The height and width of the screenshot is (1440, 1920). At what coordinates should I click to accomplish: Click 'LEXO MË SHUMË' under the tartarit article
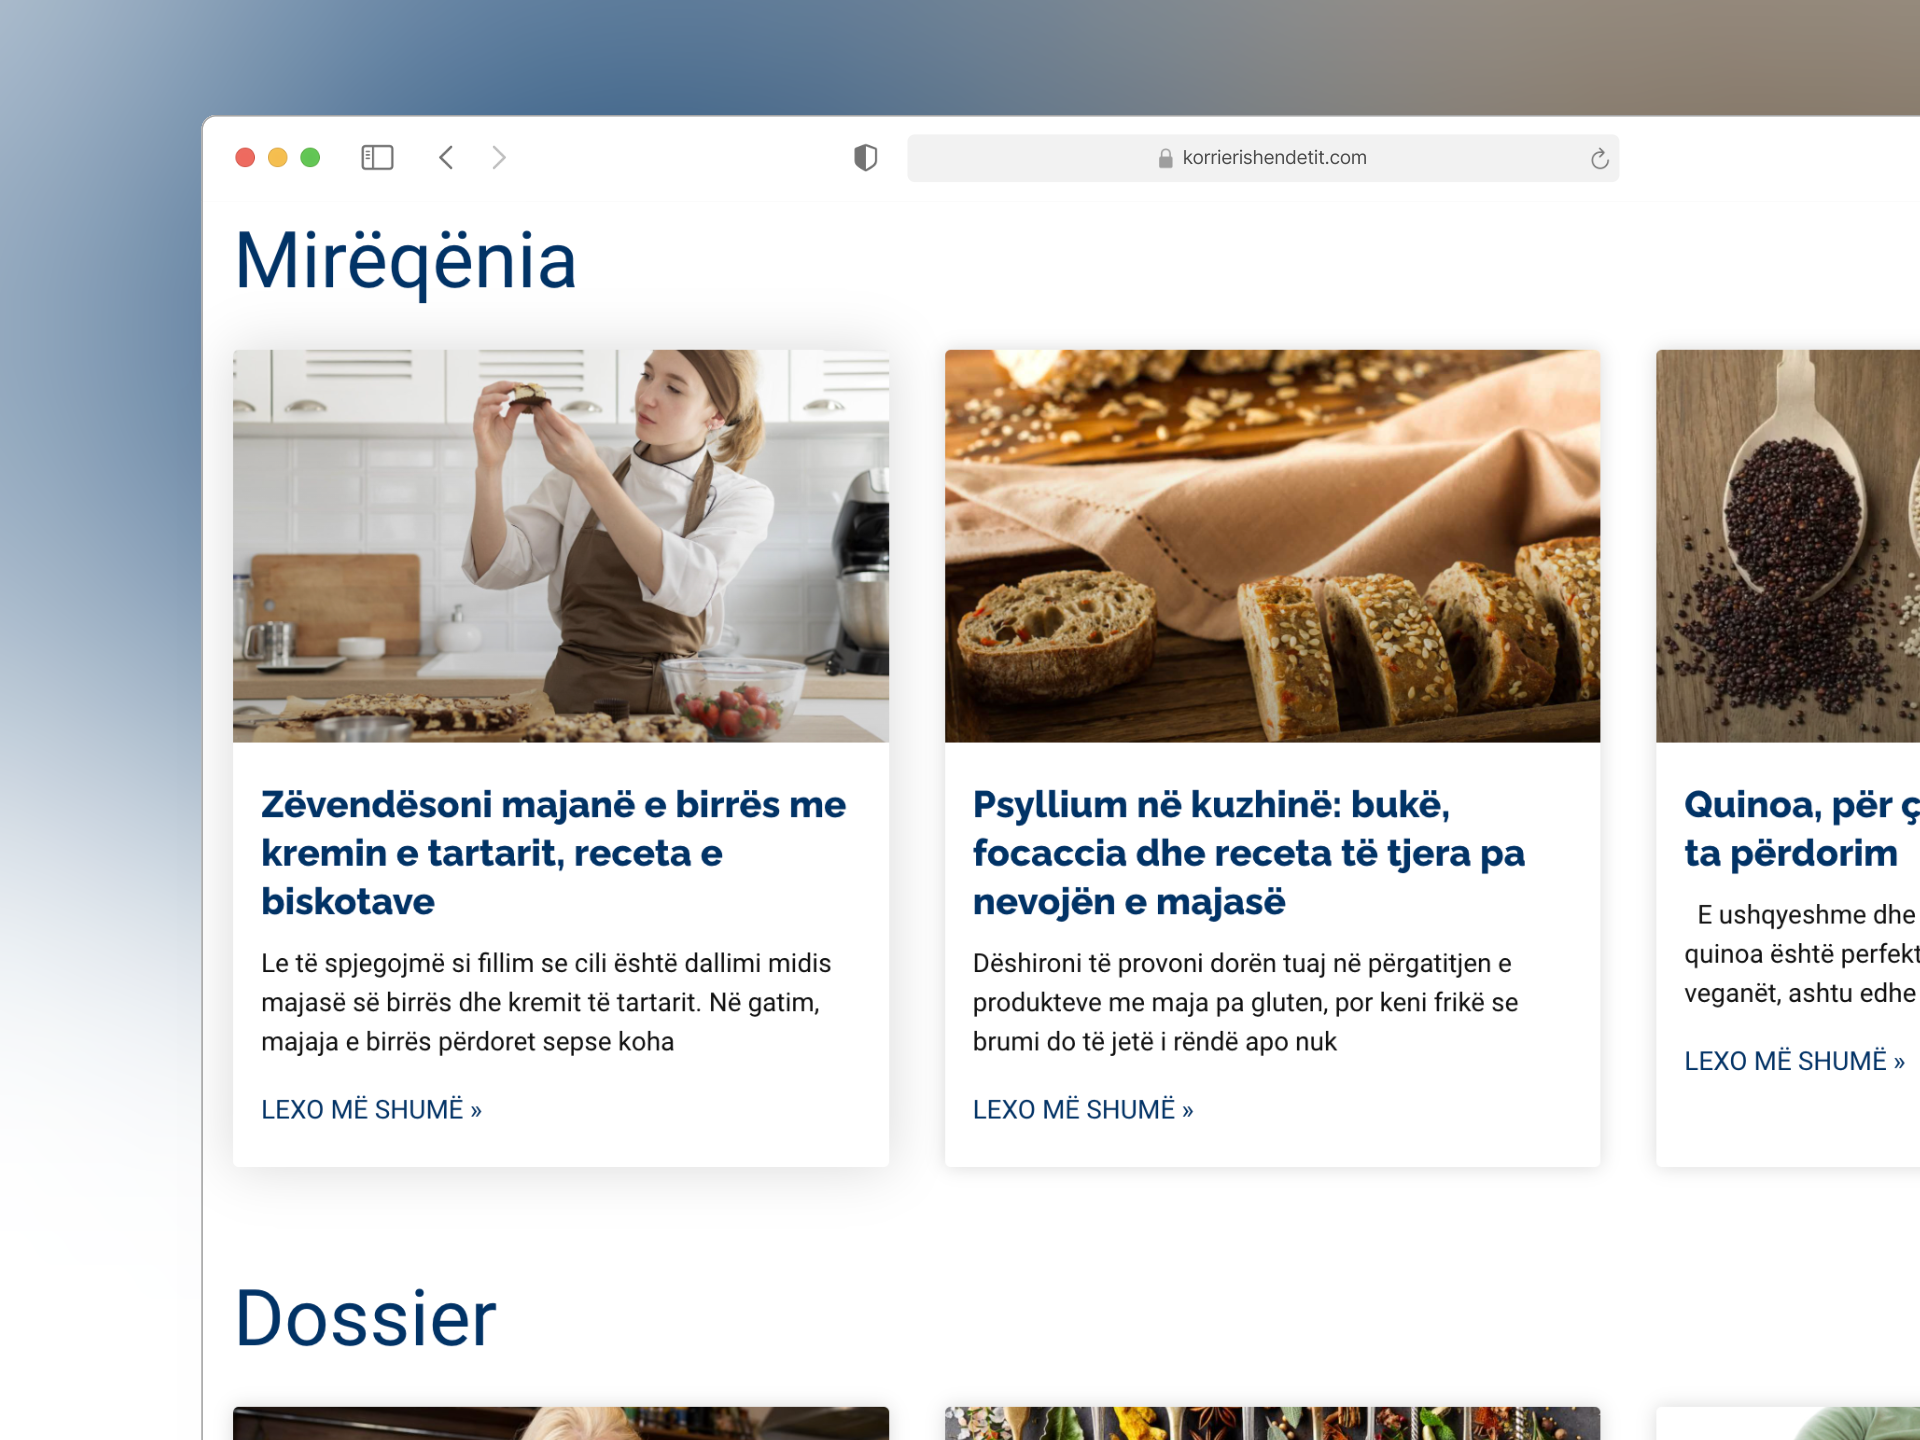tap(371, 1109)
